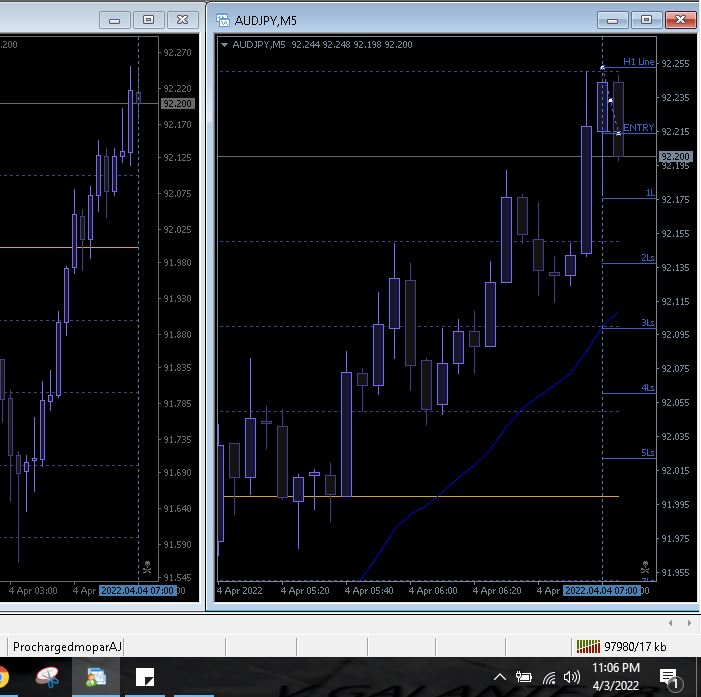Select the H1 Line label

point(638,62)
